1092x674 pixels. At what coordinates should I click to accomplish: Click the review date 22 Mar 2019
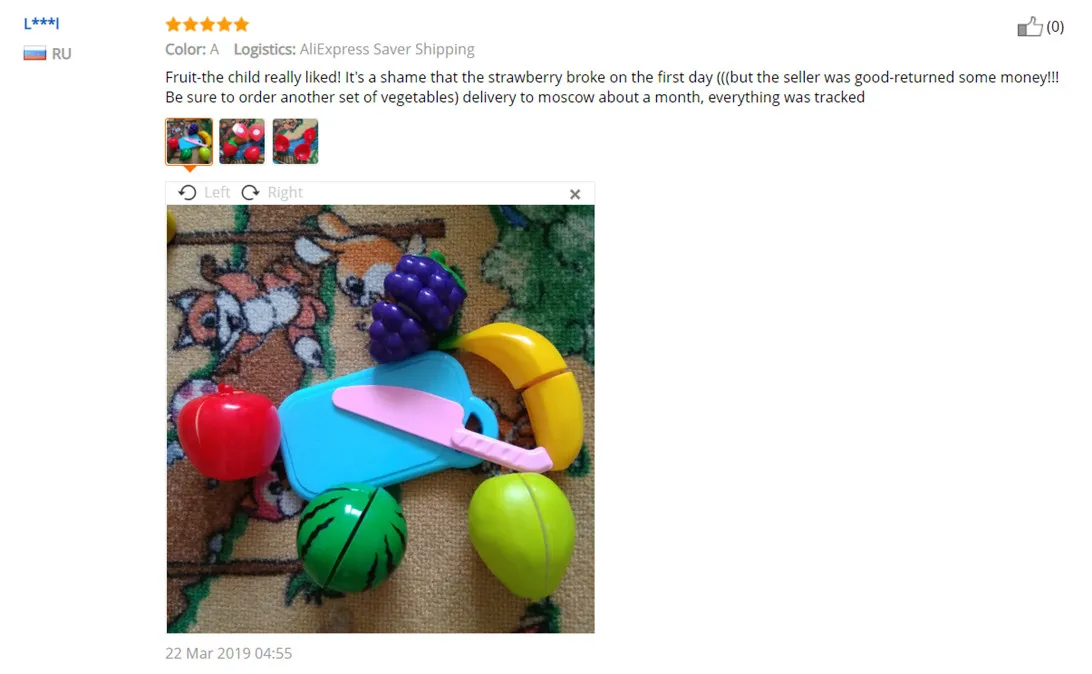click(x=228, y=653)
